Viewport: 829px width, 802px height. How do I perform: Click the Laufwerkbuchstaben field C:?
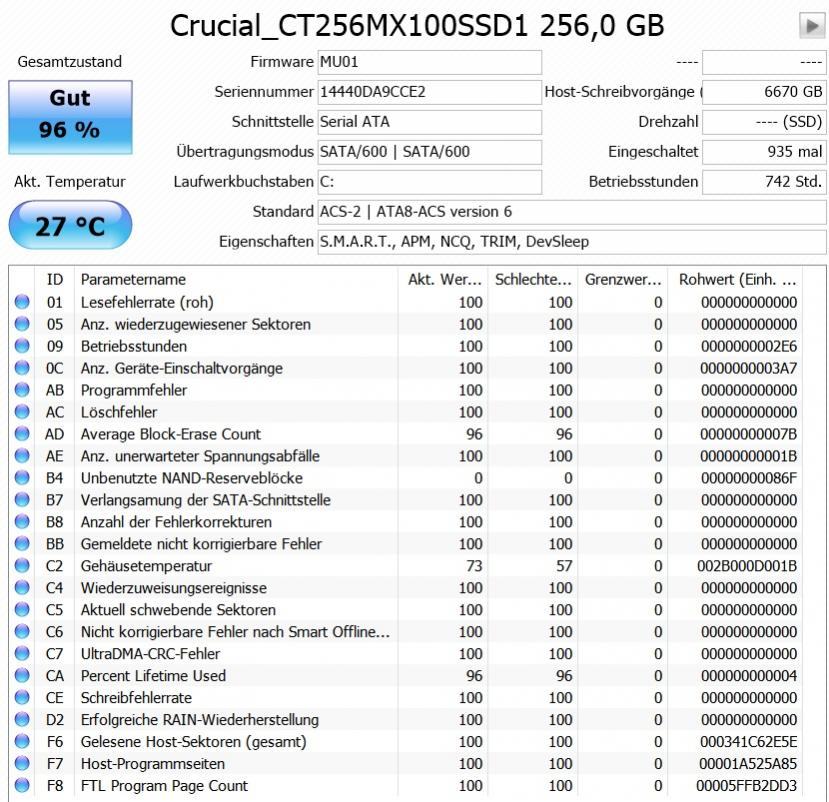[x=429, y=182]
